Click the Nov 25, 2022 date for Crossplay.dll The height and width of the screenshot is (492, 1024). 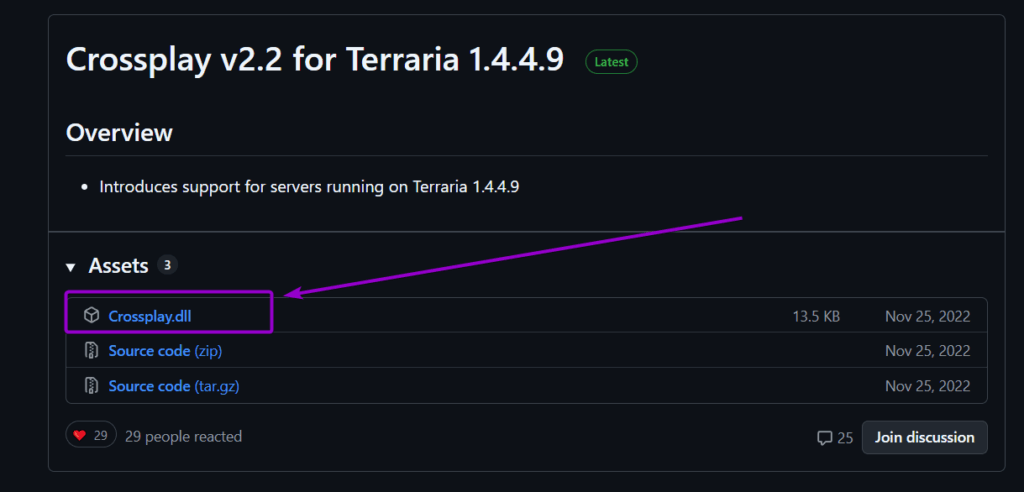[x=927, y=317]
